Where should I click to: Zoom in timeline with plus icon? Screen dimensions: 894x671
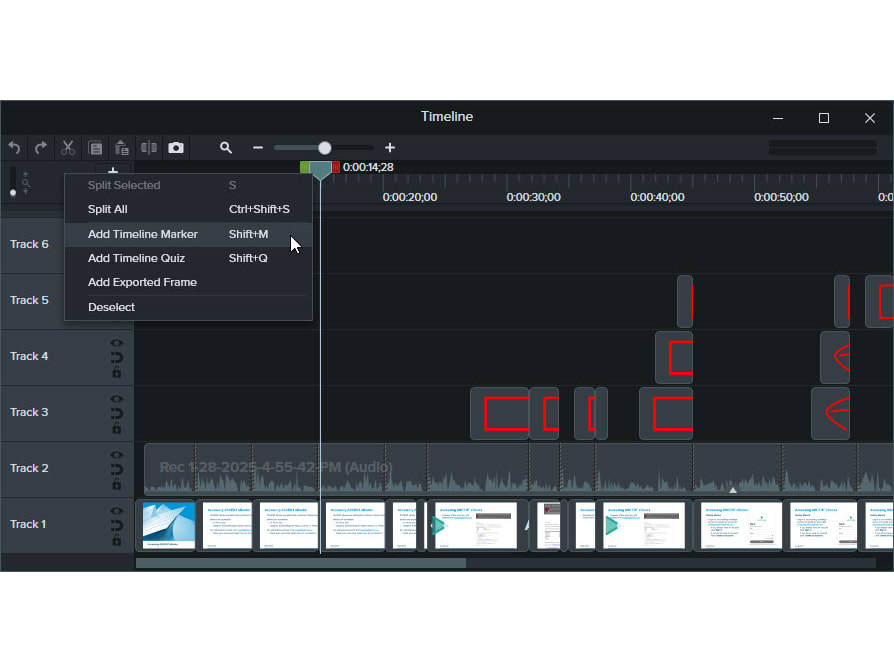pyautogui.click(x=390, y=148)
